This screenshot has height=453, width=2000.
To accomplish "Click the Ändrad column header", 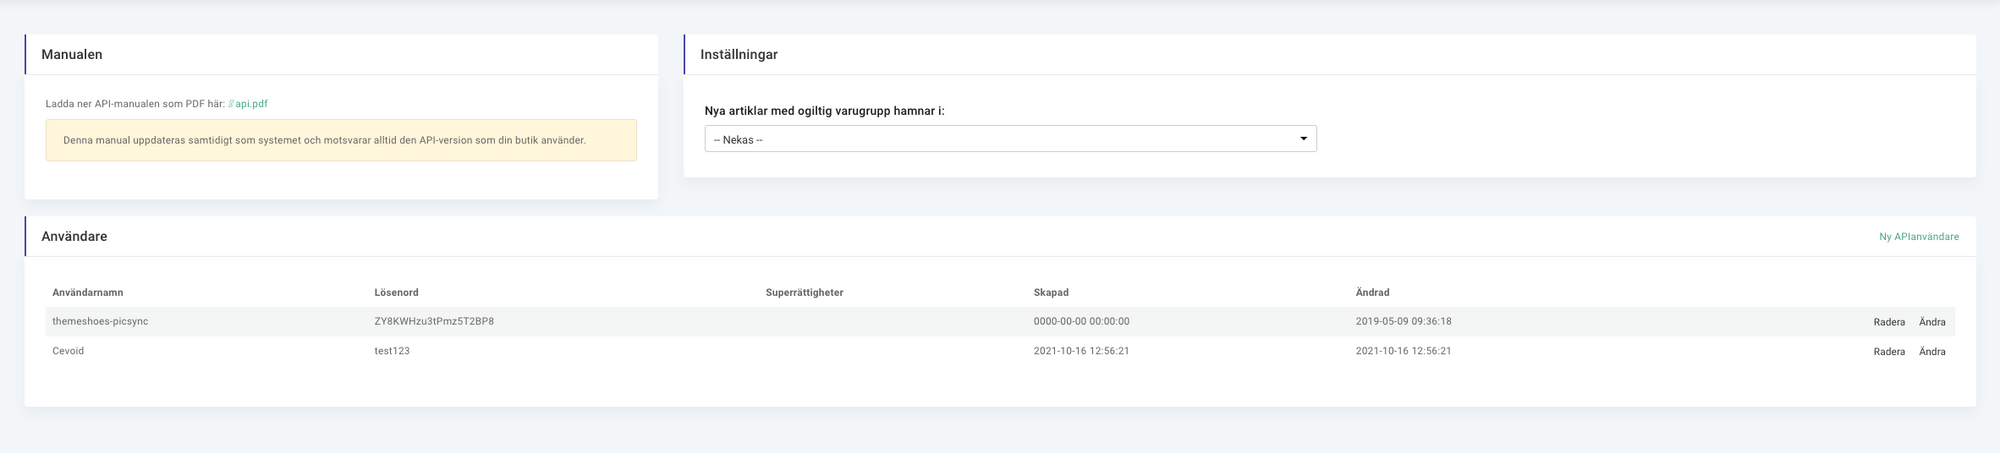I will pos(1372,293).
